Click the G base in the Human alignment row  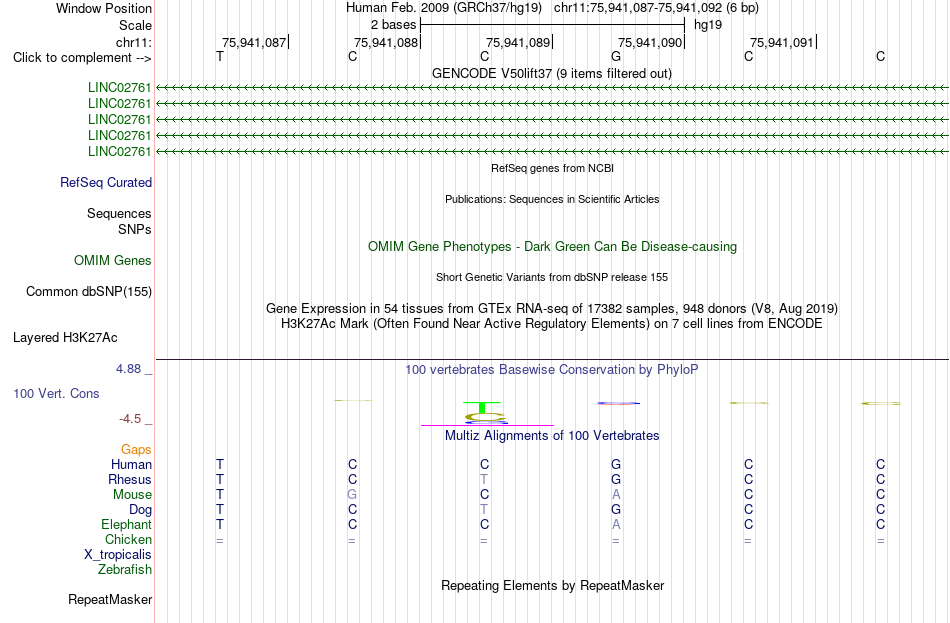(616, 465)
